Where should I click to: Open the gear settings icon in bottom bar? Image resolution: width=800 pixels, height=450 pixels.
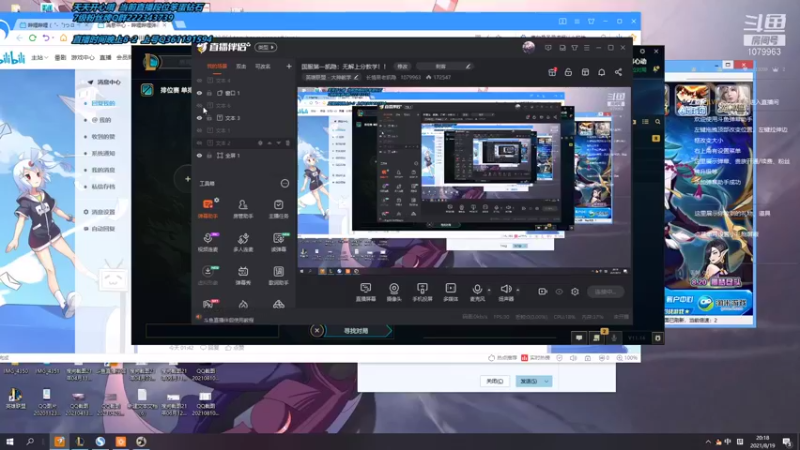click(575, 292)
